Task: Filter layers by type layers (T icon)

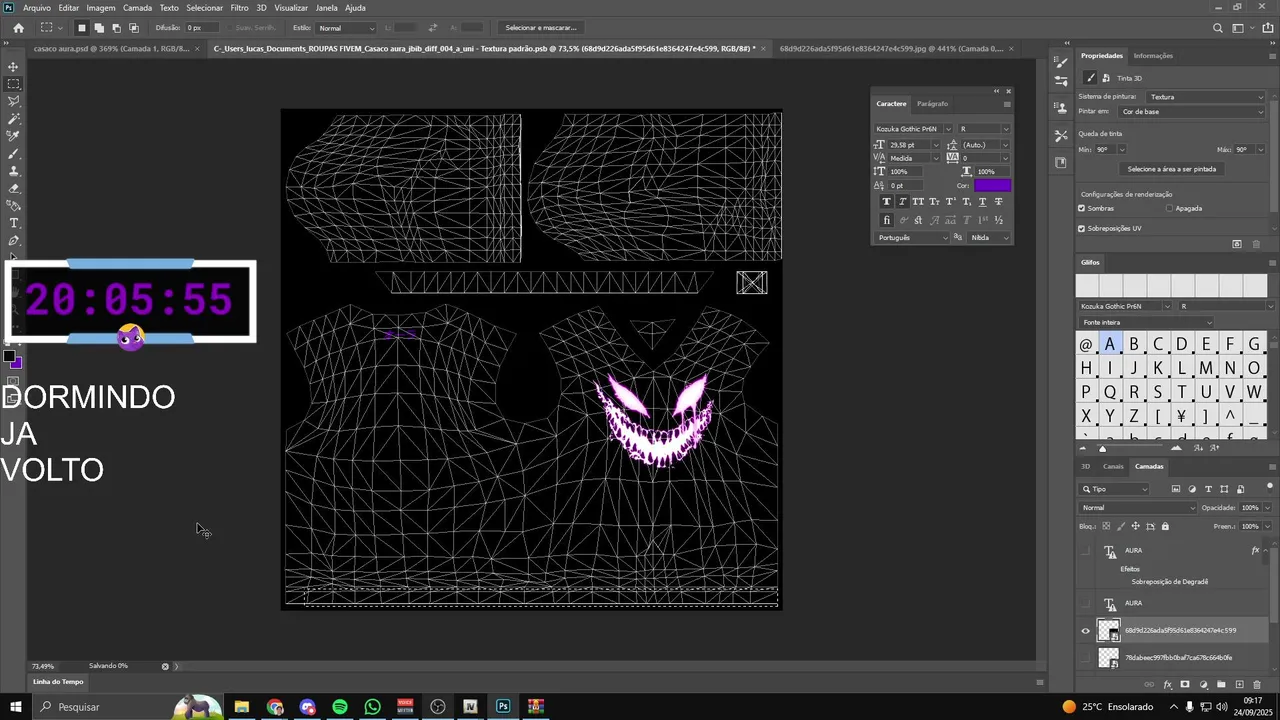Action: [1208, 489]
